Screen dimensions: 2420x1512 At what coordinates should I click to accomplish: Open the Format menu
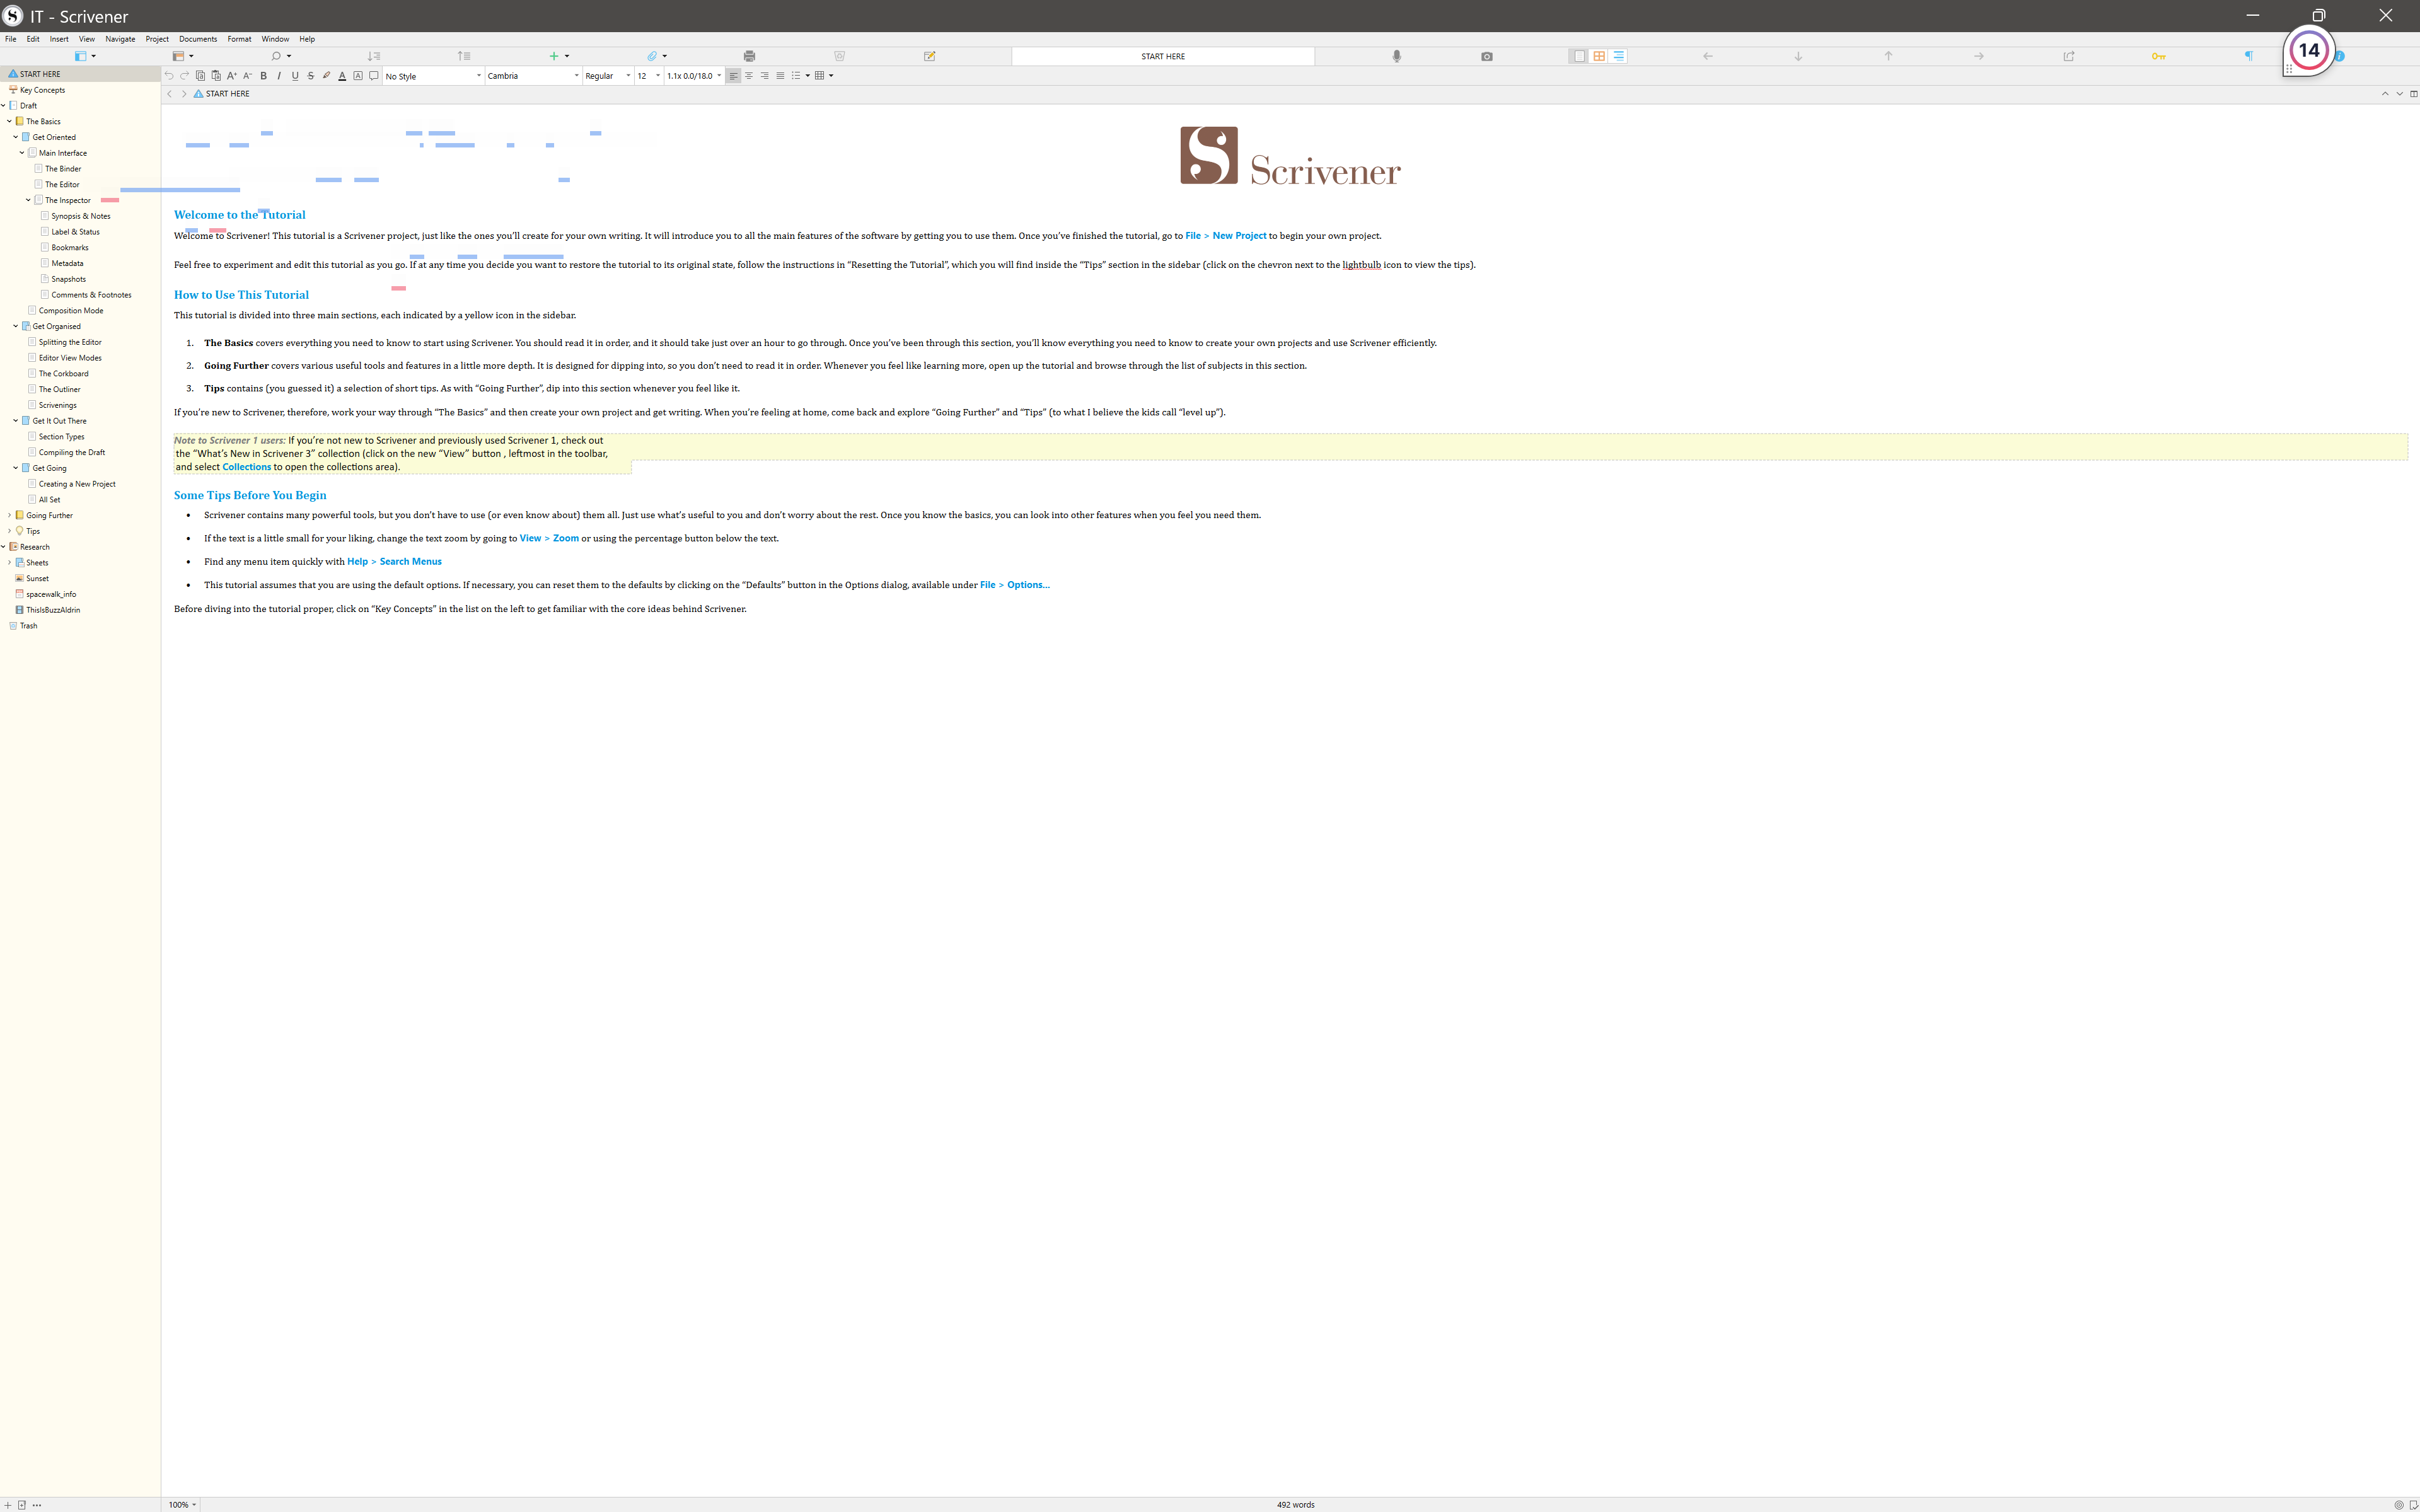pos(239,39)
